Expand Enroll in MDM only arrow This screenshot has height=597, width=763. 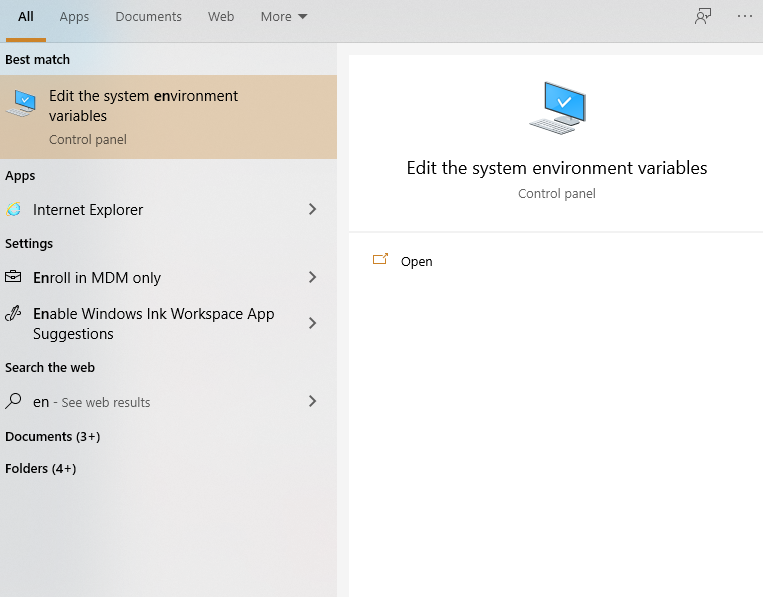(x=312, y=278)
